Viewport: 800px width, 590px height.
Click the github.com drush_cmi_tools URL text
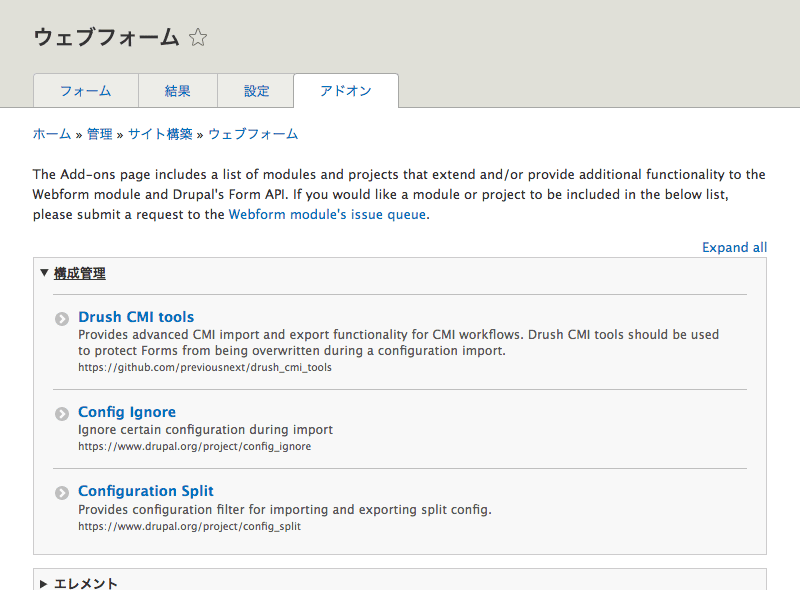coord(205,367)
